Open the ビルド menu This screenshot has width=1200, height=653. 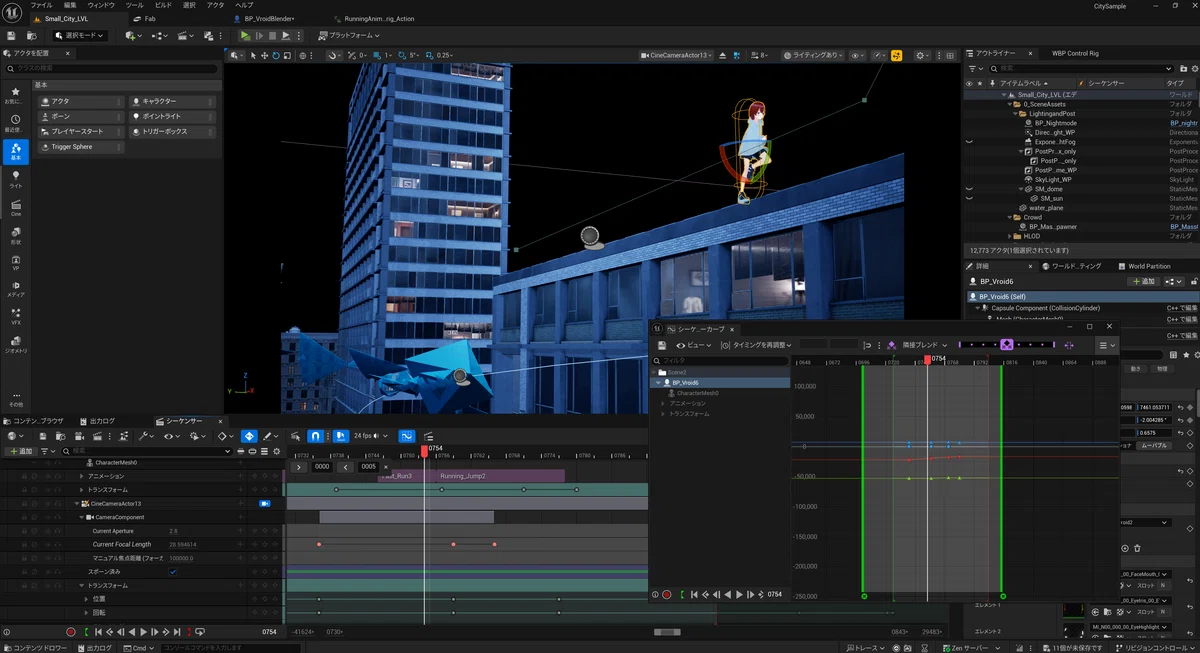(163, 5)
